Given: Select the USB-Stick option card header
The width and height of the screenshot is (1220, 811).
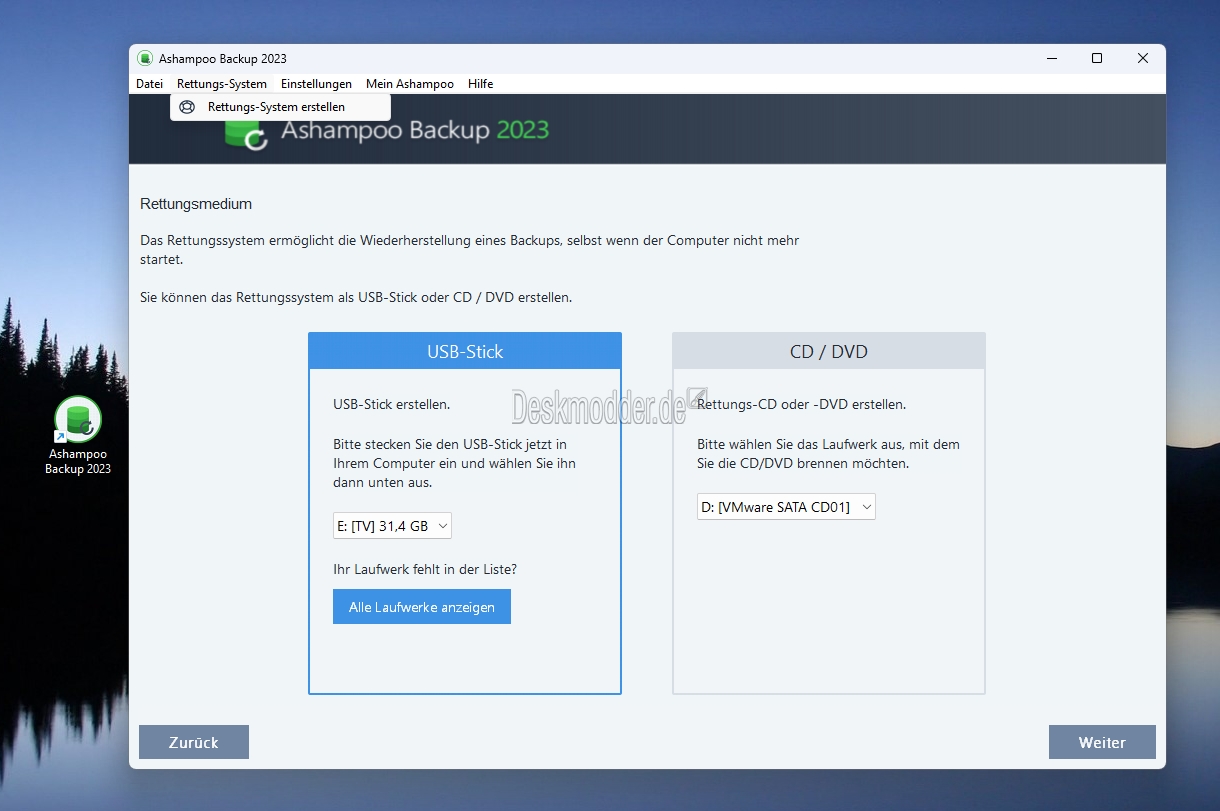Looking at the screenshot, I should (x=465, y=351).
